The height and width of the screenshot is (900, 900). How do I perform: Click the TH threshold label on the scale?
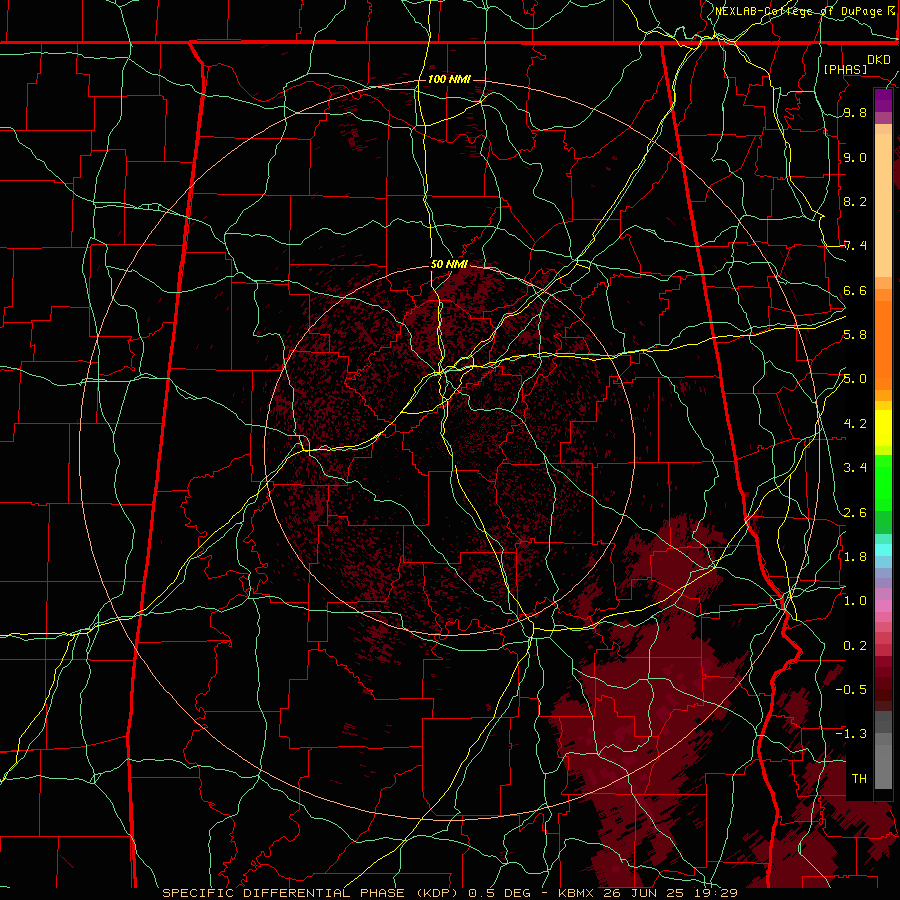click(859, 778)
